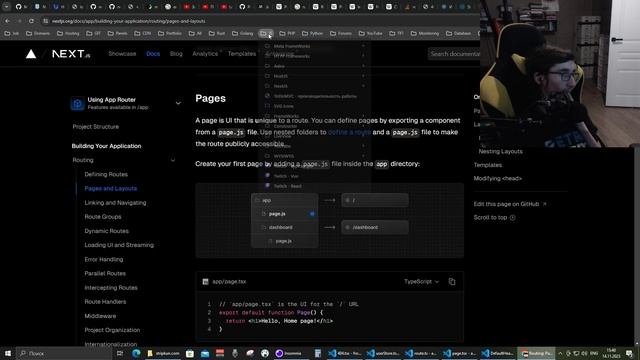
Task: Open Route Handlers sidebar page
Action: tap(105, 302)
